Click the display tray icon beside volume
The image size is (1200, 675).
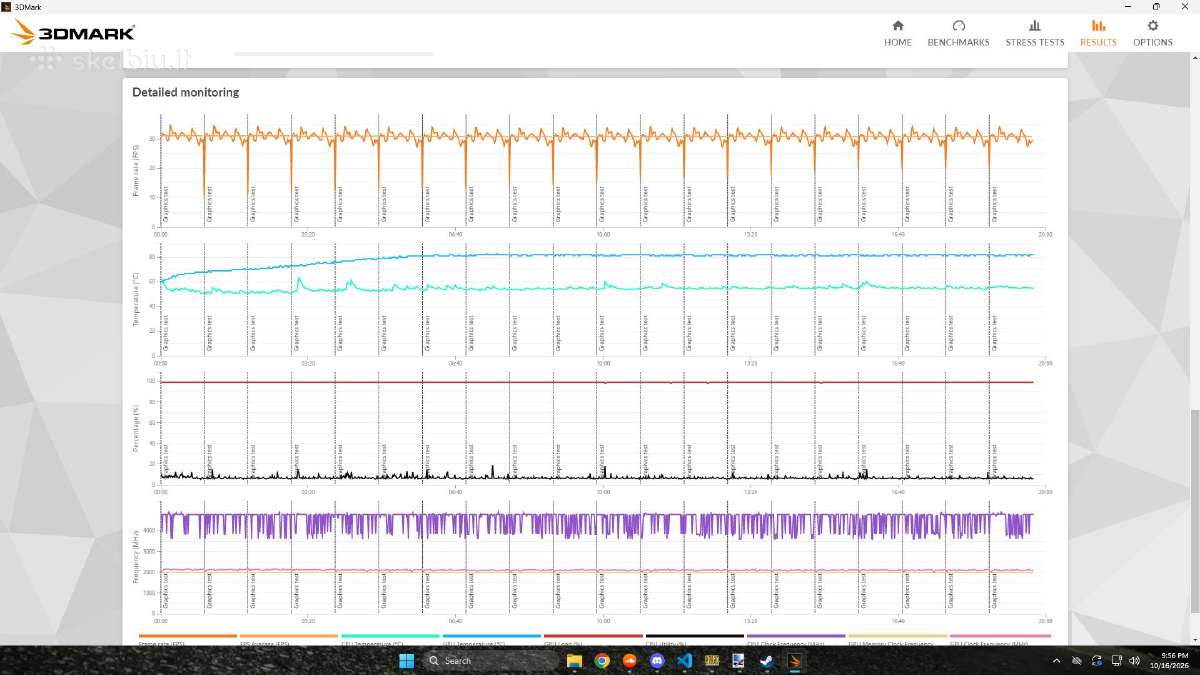(1116, 661)
